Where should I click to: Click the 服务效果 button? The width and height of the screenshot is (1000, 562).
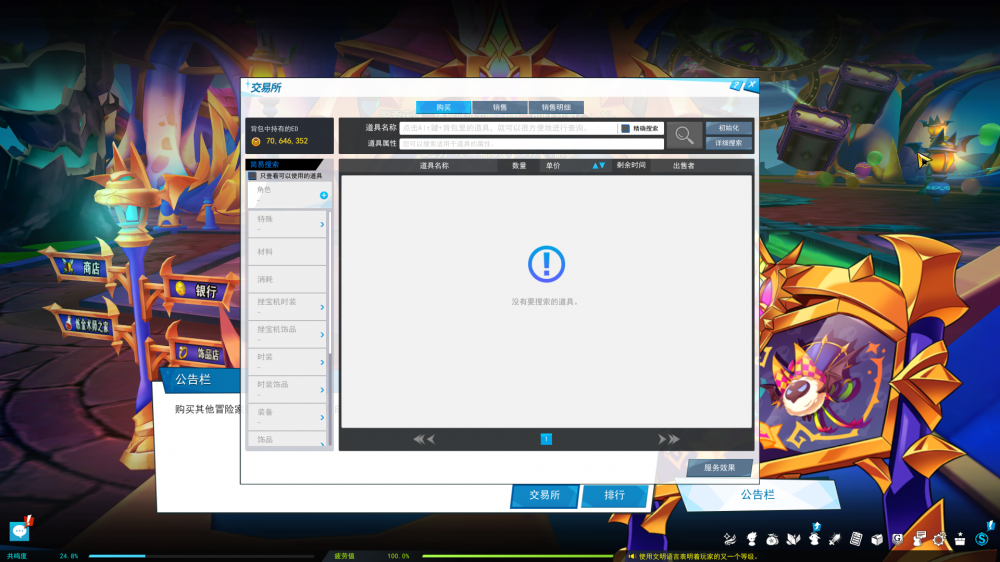pos(719,468)
